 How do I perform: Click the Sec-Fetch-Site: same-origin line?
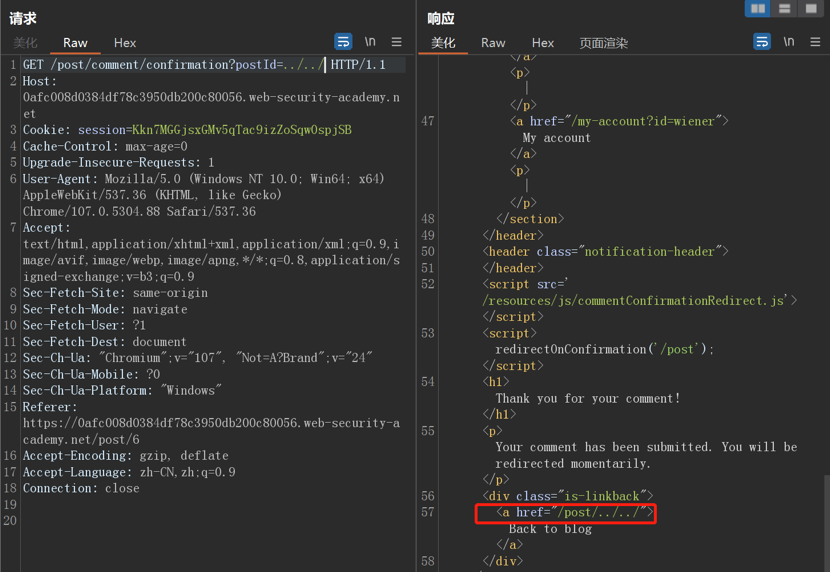[x=115, y=293]
